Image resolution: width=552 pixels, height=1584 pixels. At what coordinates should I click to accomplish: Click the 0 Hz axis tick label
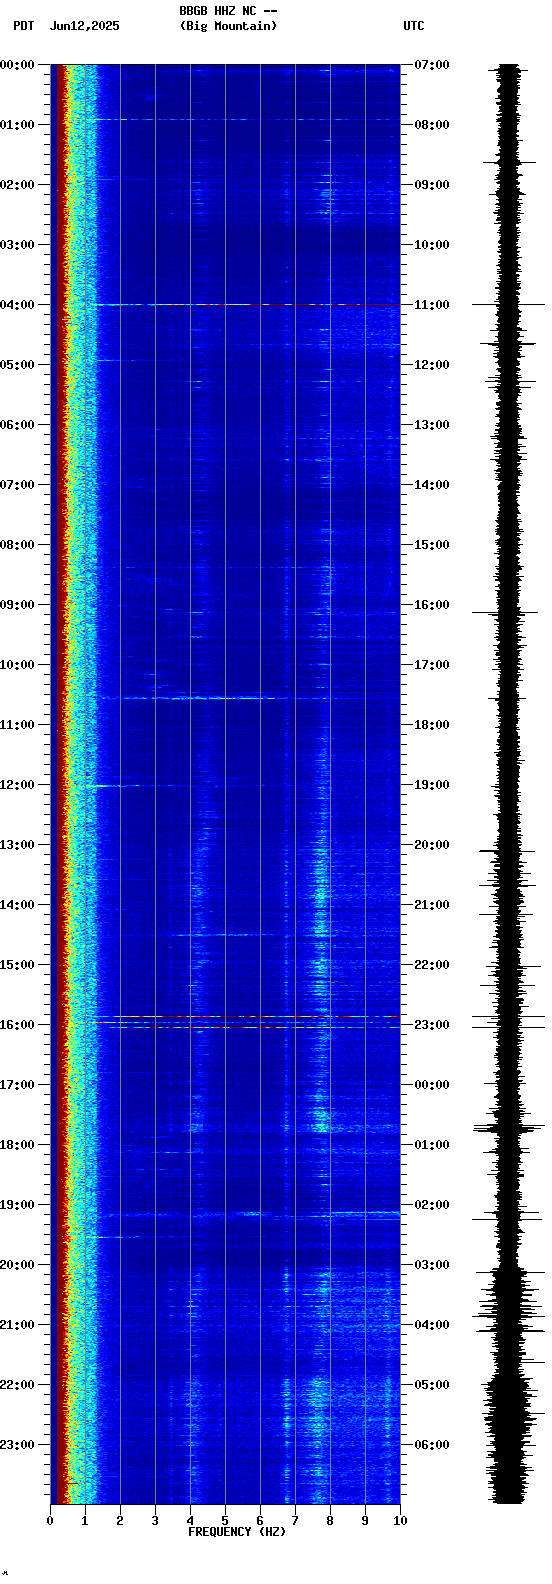pos(50,1521)
